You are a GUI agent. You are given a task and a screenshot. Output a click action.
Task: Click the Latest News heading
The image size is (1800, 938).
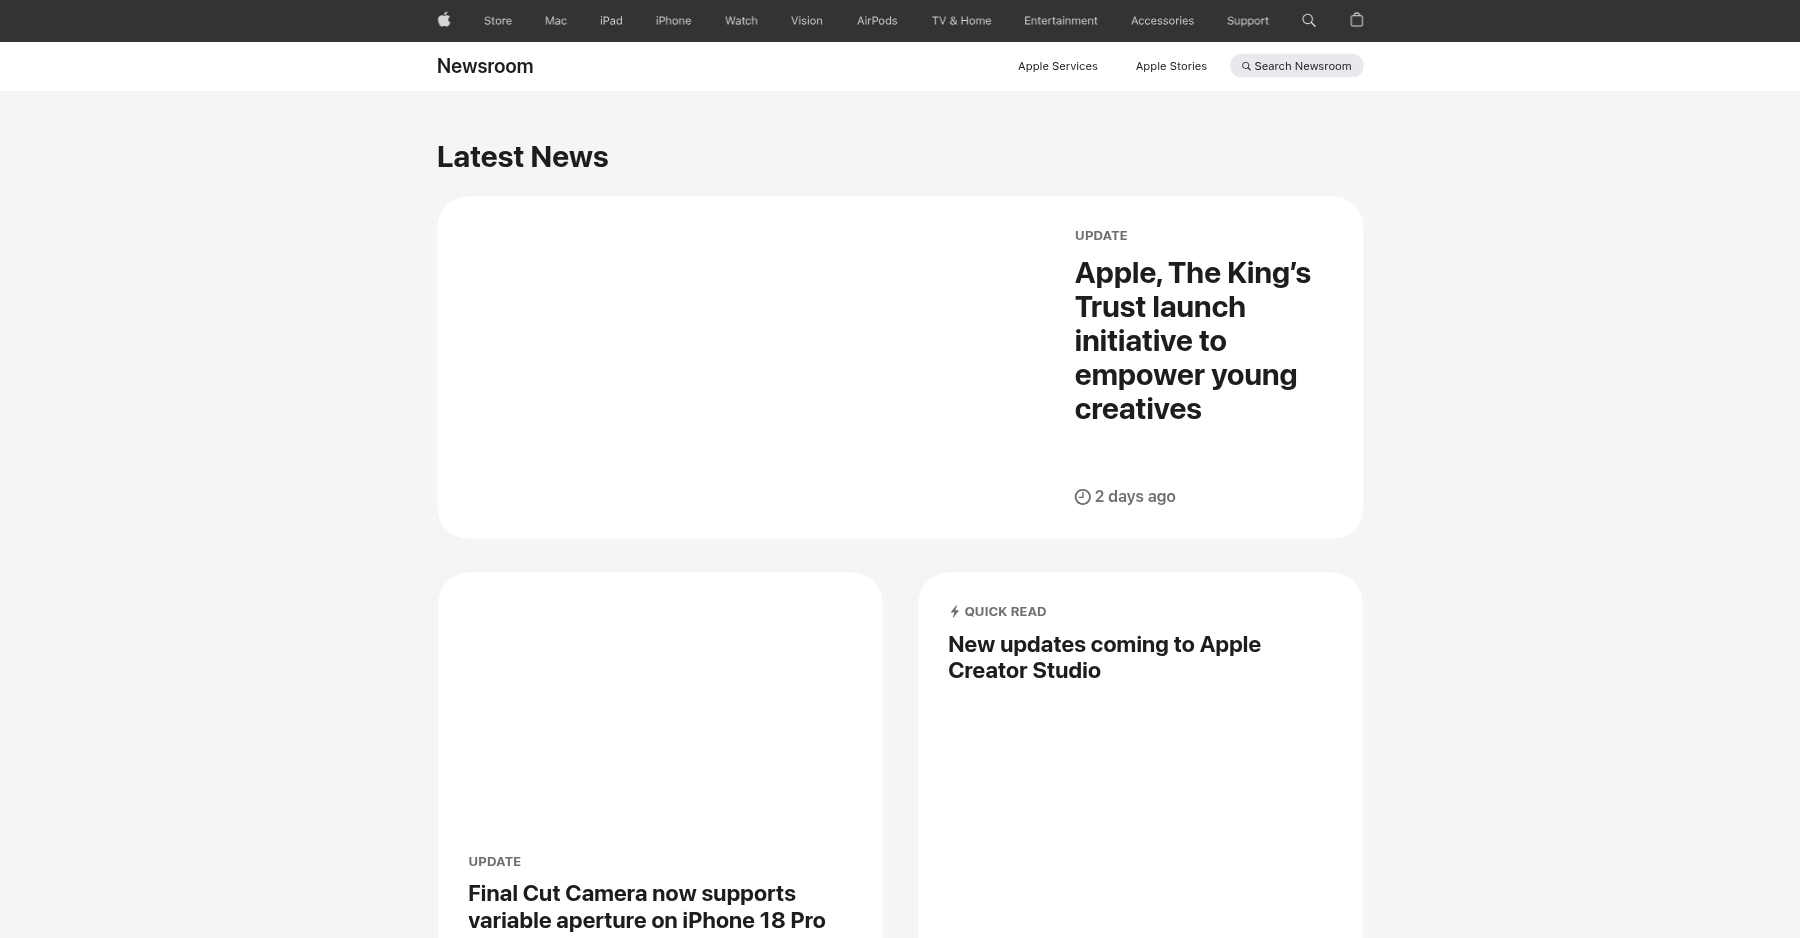coord(522,157)
